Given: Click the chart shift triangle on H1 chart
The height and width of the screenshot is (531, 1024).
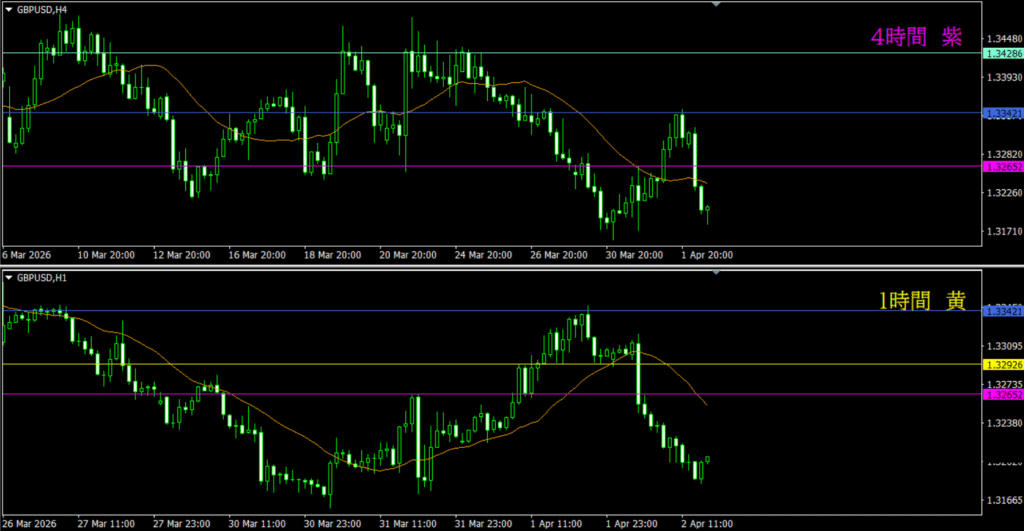Looking at the screenshot, I should [x=716, y=272].
